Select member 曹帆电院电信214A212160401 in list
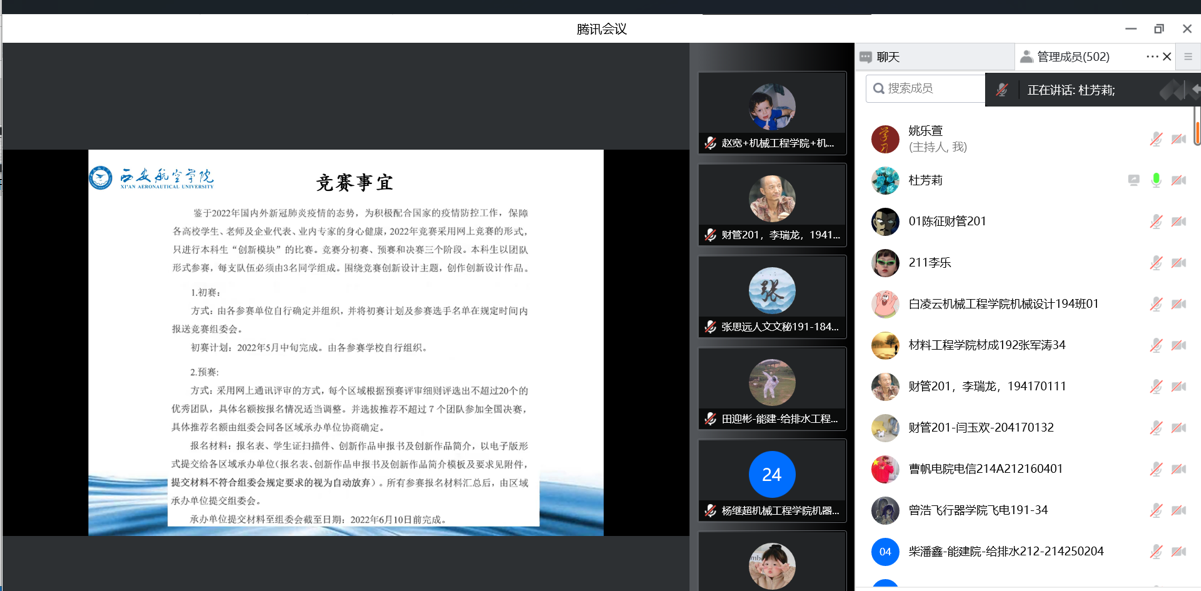Screen dimensions: 1201x591 point(985,468)
